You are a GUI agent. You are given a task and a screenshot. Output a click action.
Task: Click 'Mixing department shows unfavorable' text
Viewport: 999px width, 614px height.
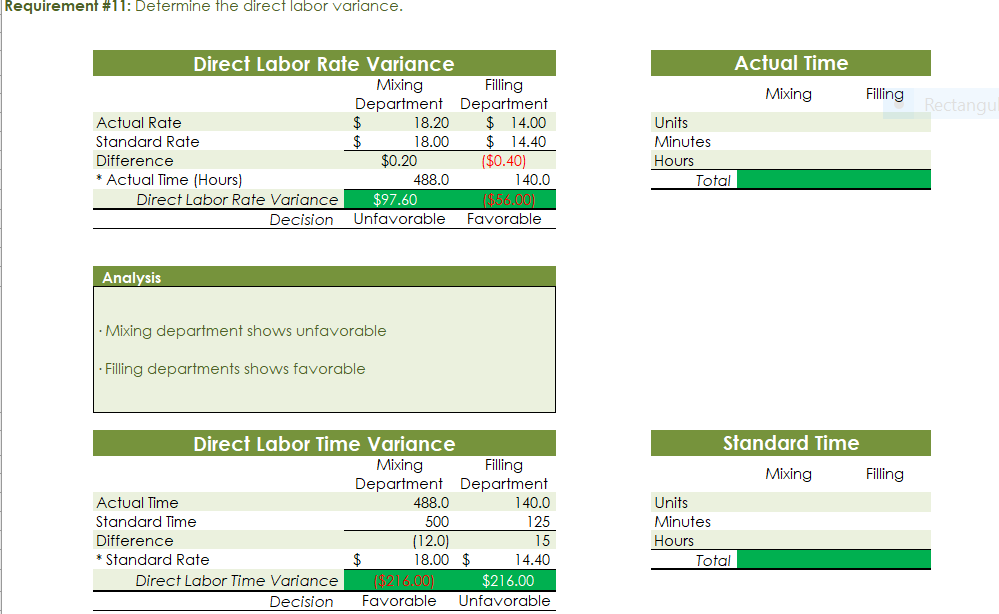(246, 331)
